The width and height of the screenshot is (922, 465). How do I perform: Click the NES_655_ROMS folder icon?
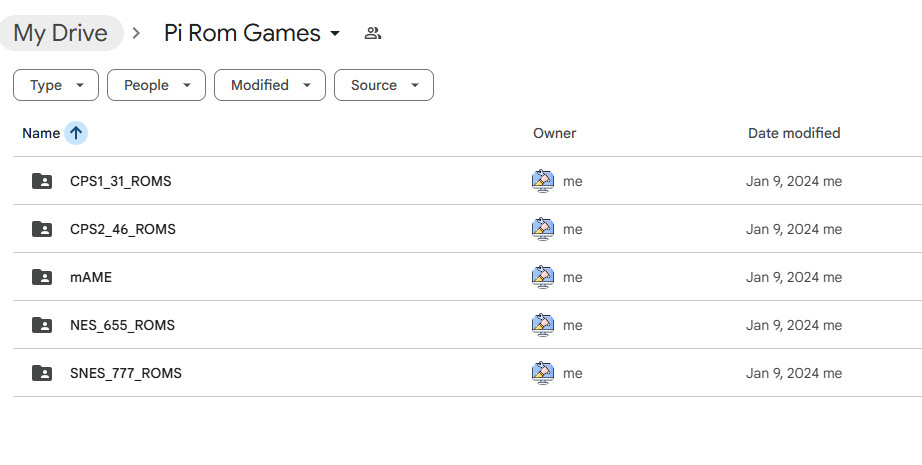[42, 325]
